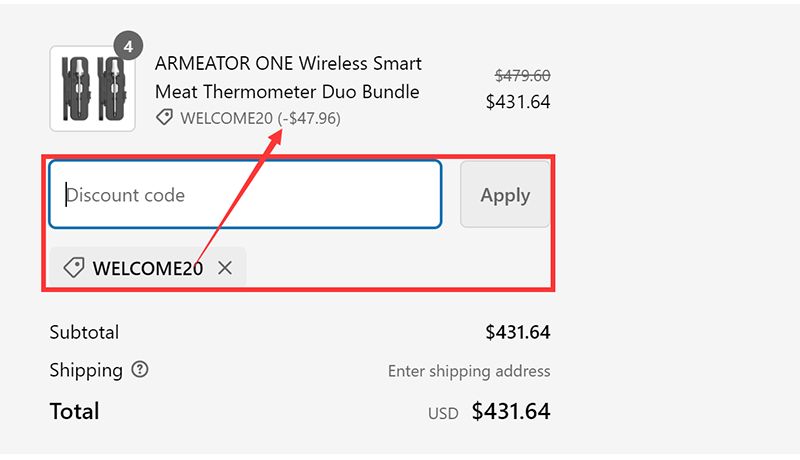
Task: Click the WELCOME20 label in the chip
Action: coord(148,268)
